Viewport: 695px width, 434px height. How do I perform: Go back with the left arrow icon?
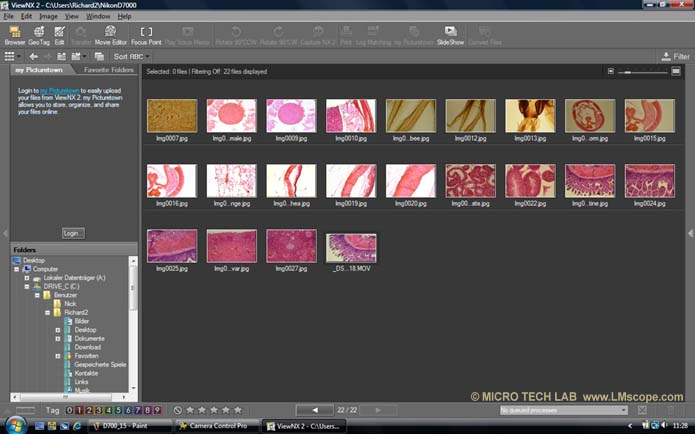33,56
